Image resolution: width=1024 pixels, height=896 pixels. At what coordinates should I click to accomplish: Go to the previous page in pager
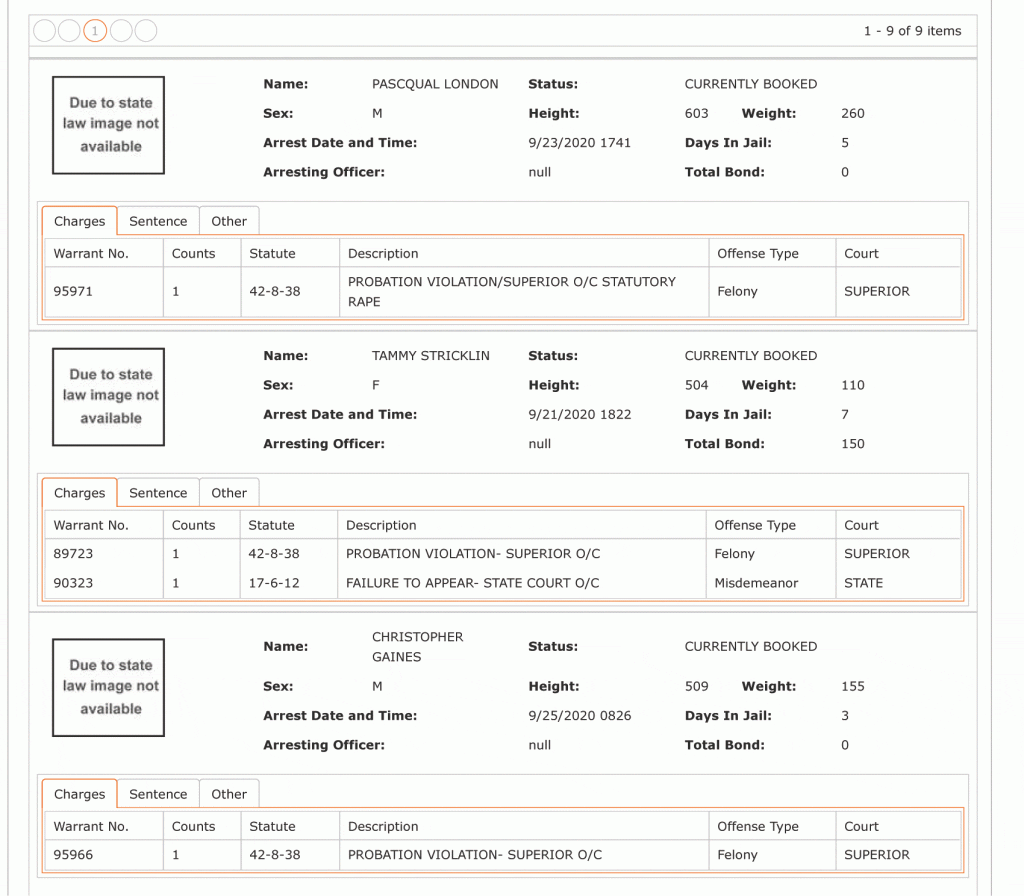[69, 31]
